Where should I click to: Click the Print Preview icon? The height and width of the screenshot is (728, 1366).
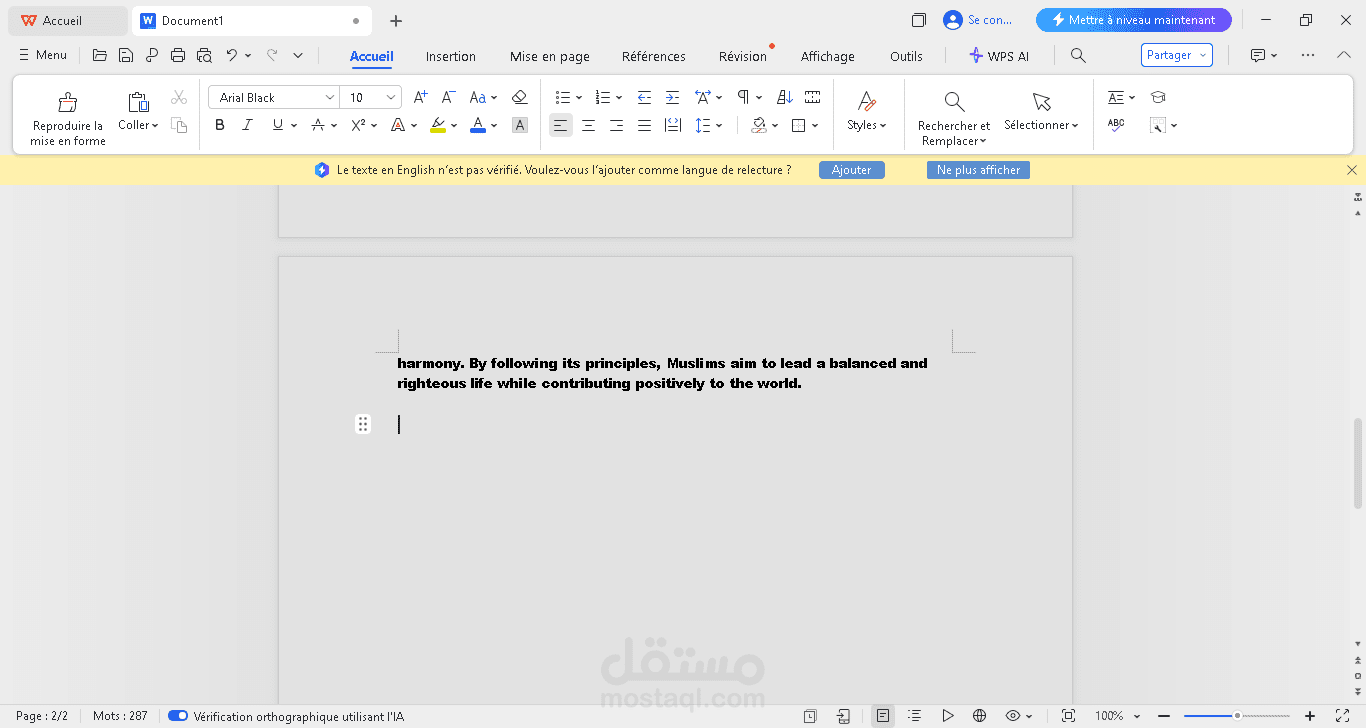point(204,55)
